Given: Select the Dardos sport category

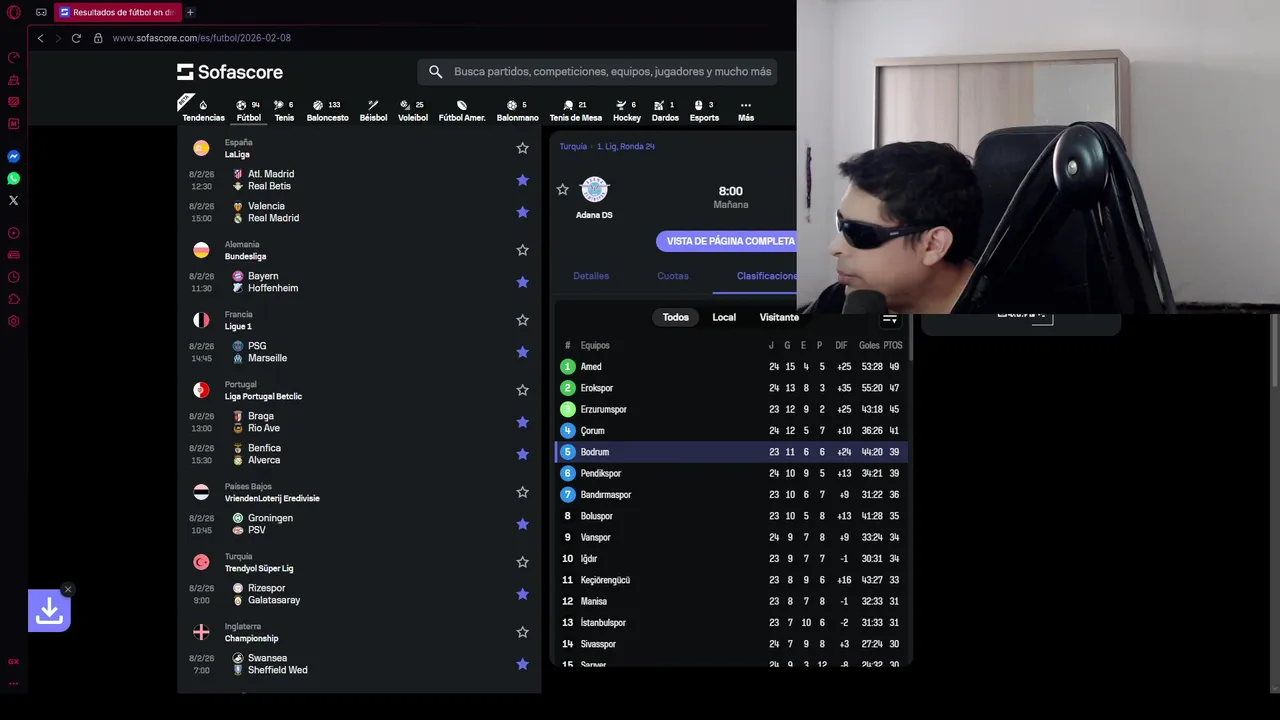Looking at the screenshot, I should (665, 110).
